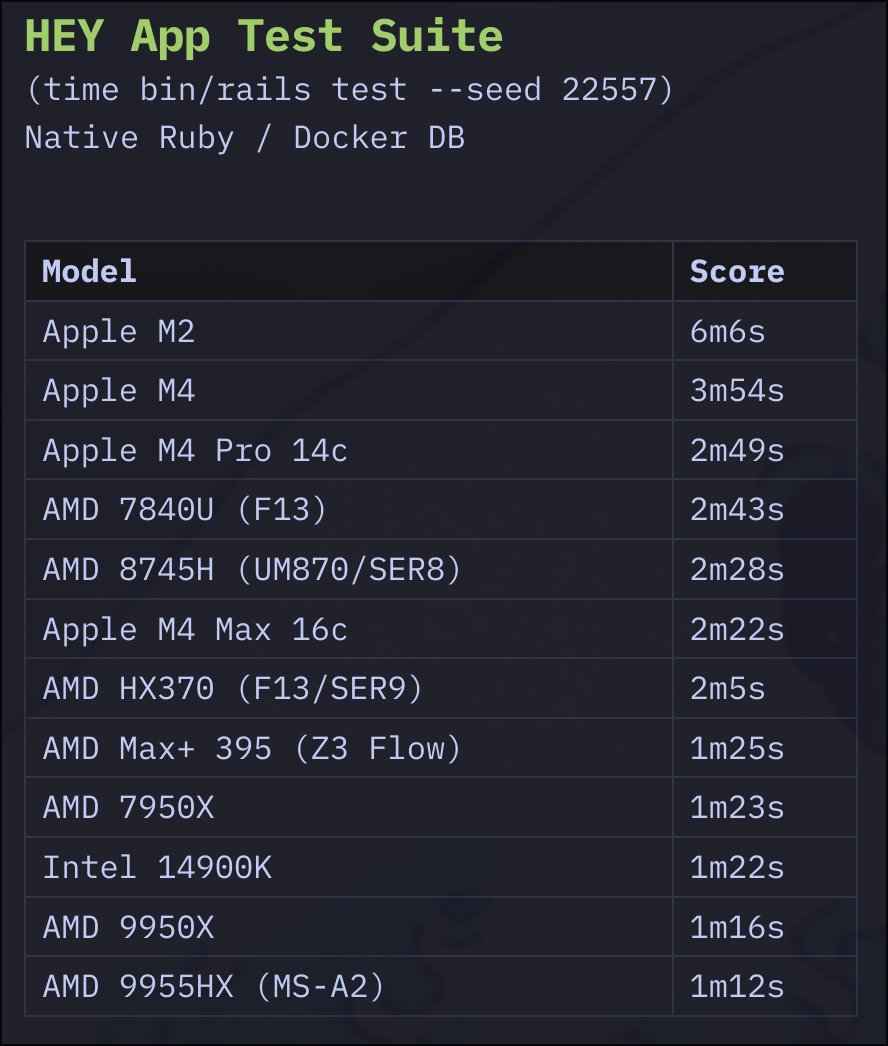Select the 'AMD 7950X' model cell
This screenshot has height=1046, width=888.
[x=349, y=808]
